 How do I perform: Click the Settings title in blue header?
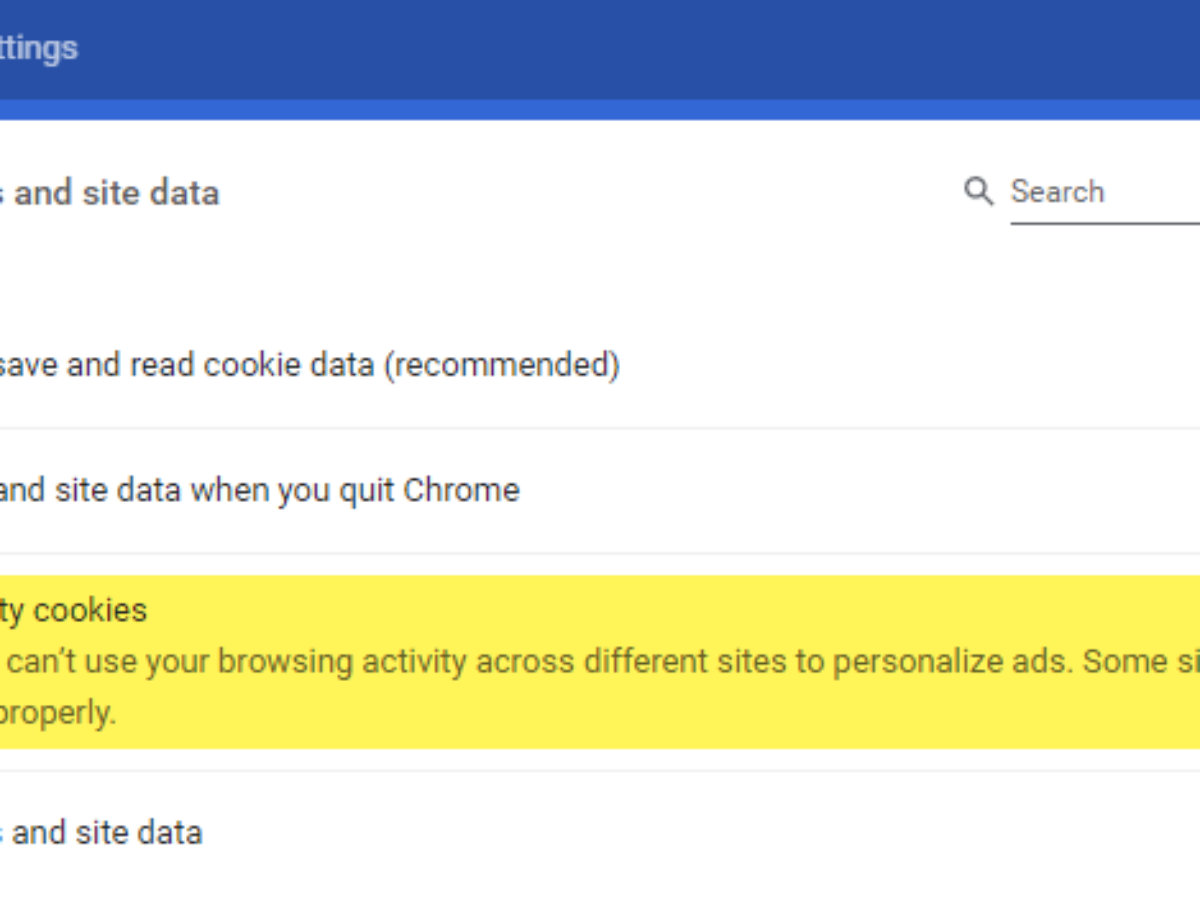[x=38, y=47]
